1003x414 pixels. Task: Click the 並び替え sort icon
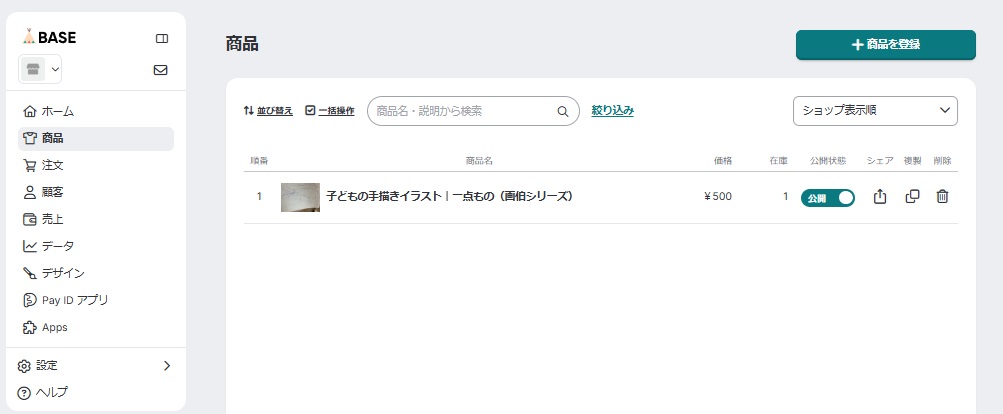249,111
